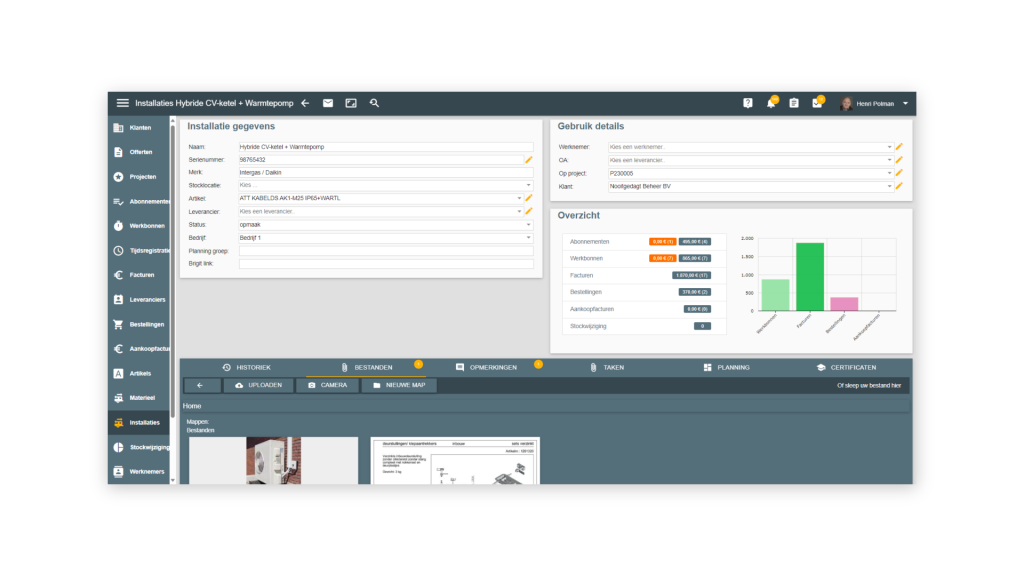This screenshot has width=1024, height=576.
Task: Click the back arrow next to the page title
Action: coord(305,103)
